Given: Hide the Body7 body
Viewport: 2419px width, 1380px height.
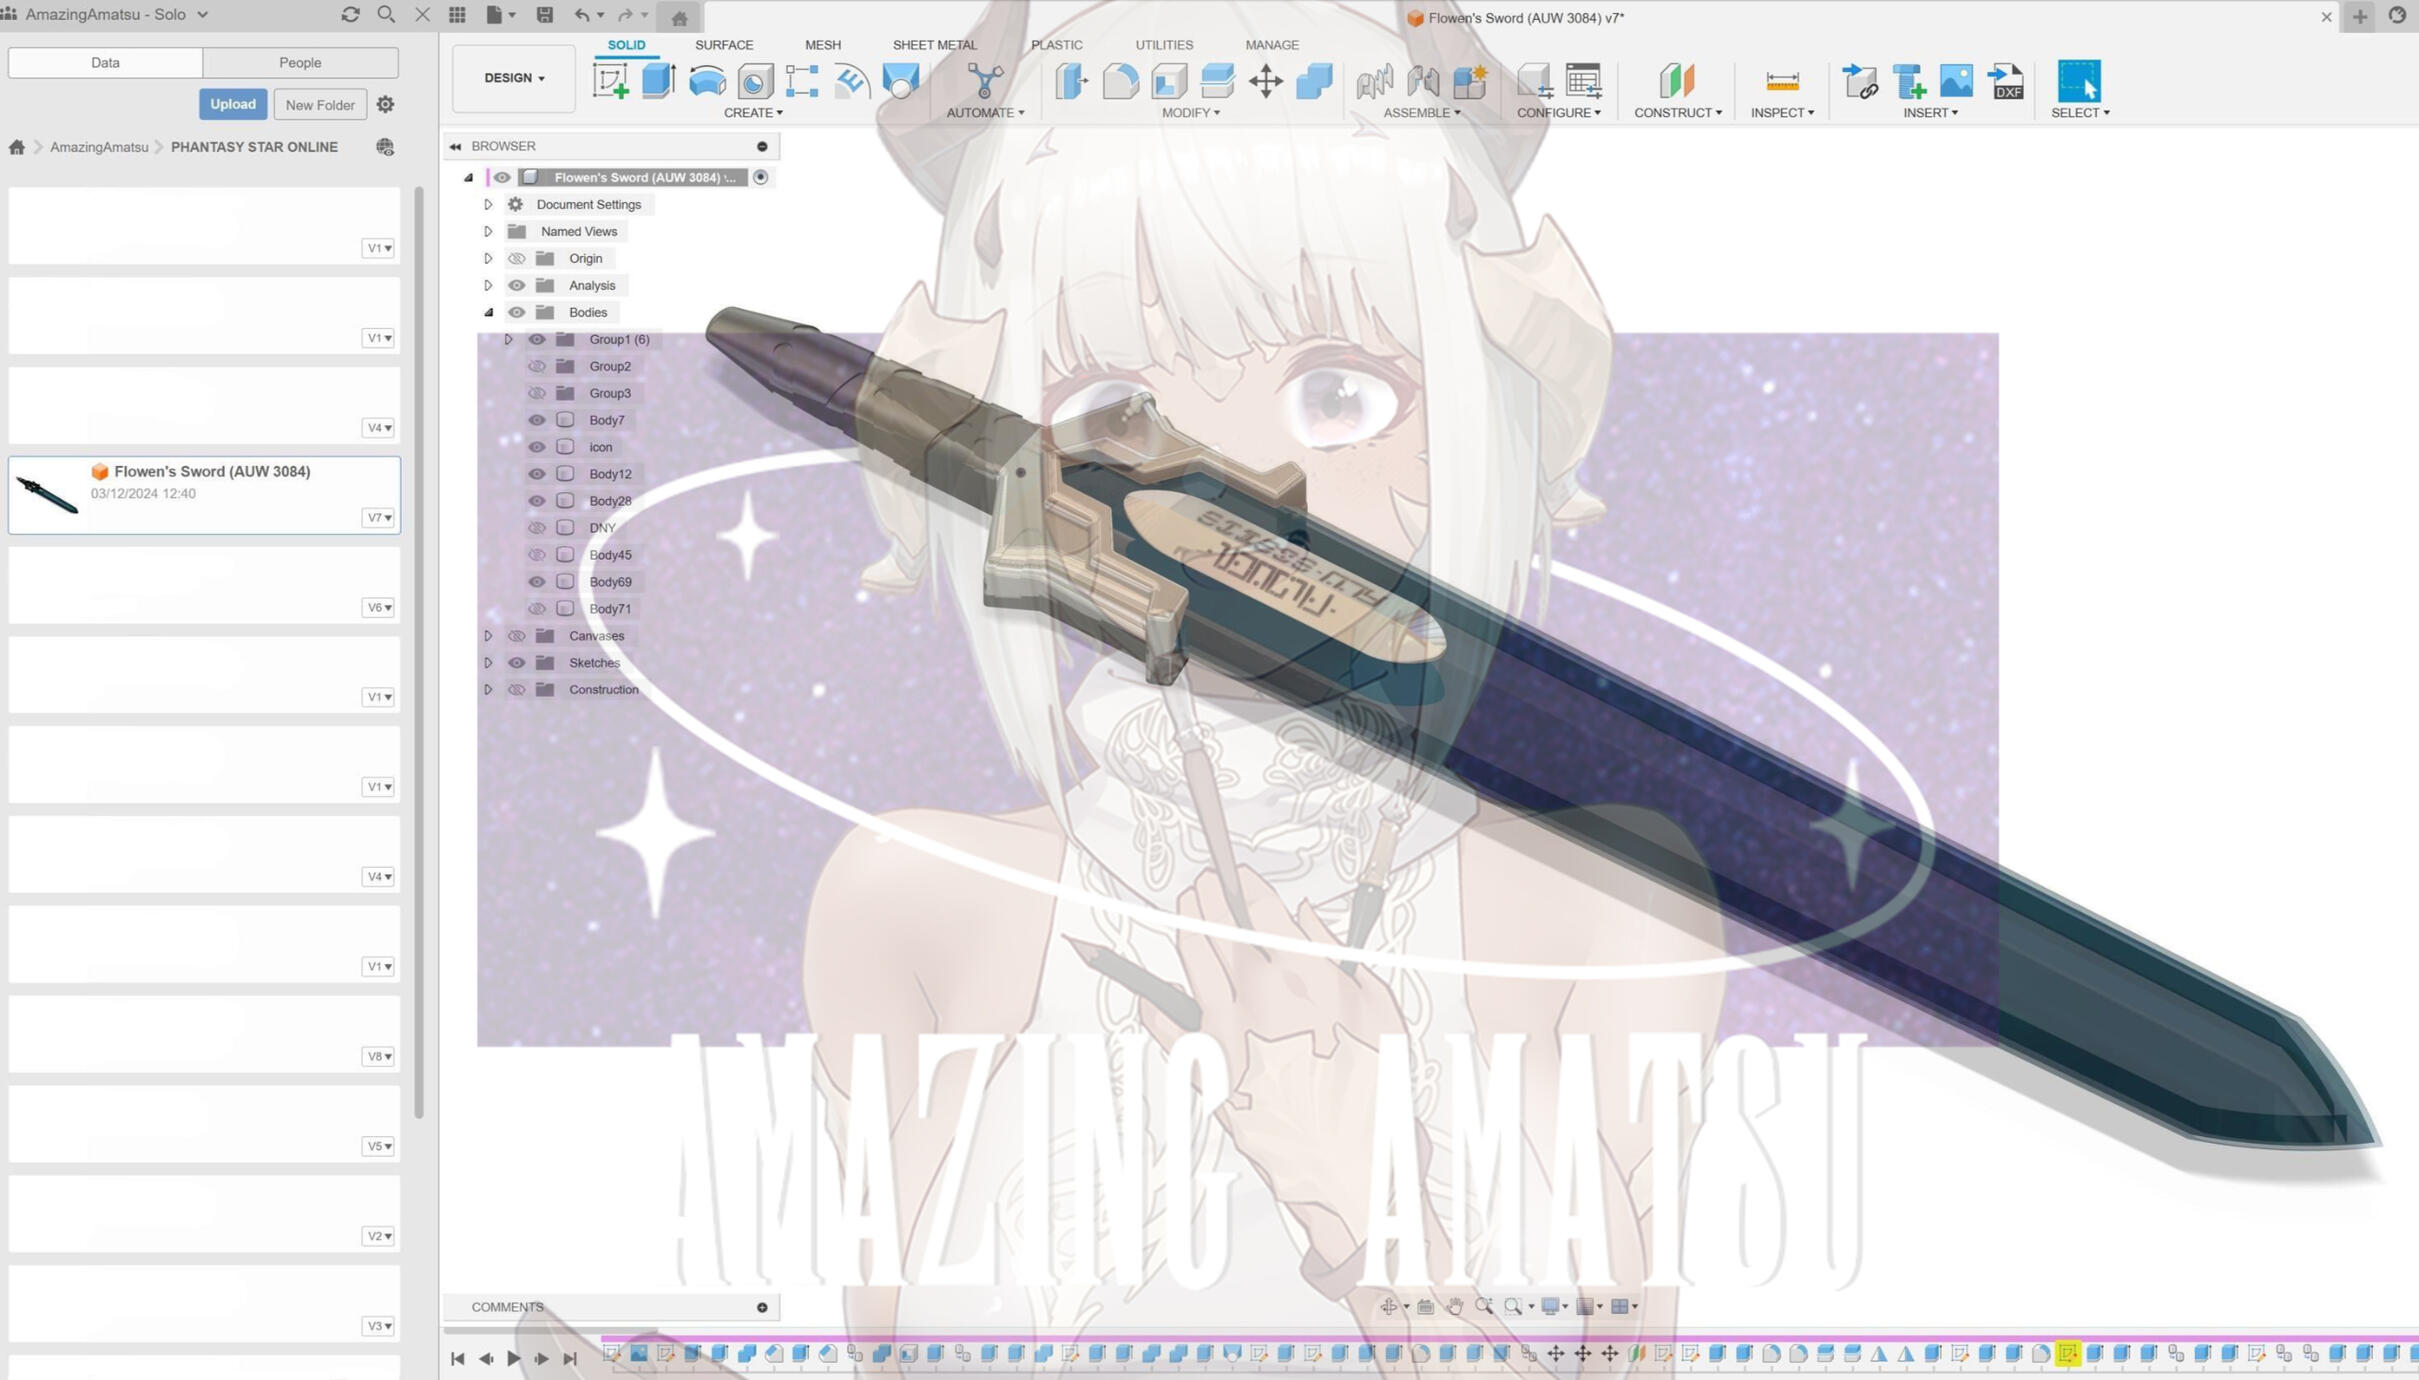Looking at the screenshot, I should (x=537, y=420).
